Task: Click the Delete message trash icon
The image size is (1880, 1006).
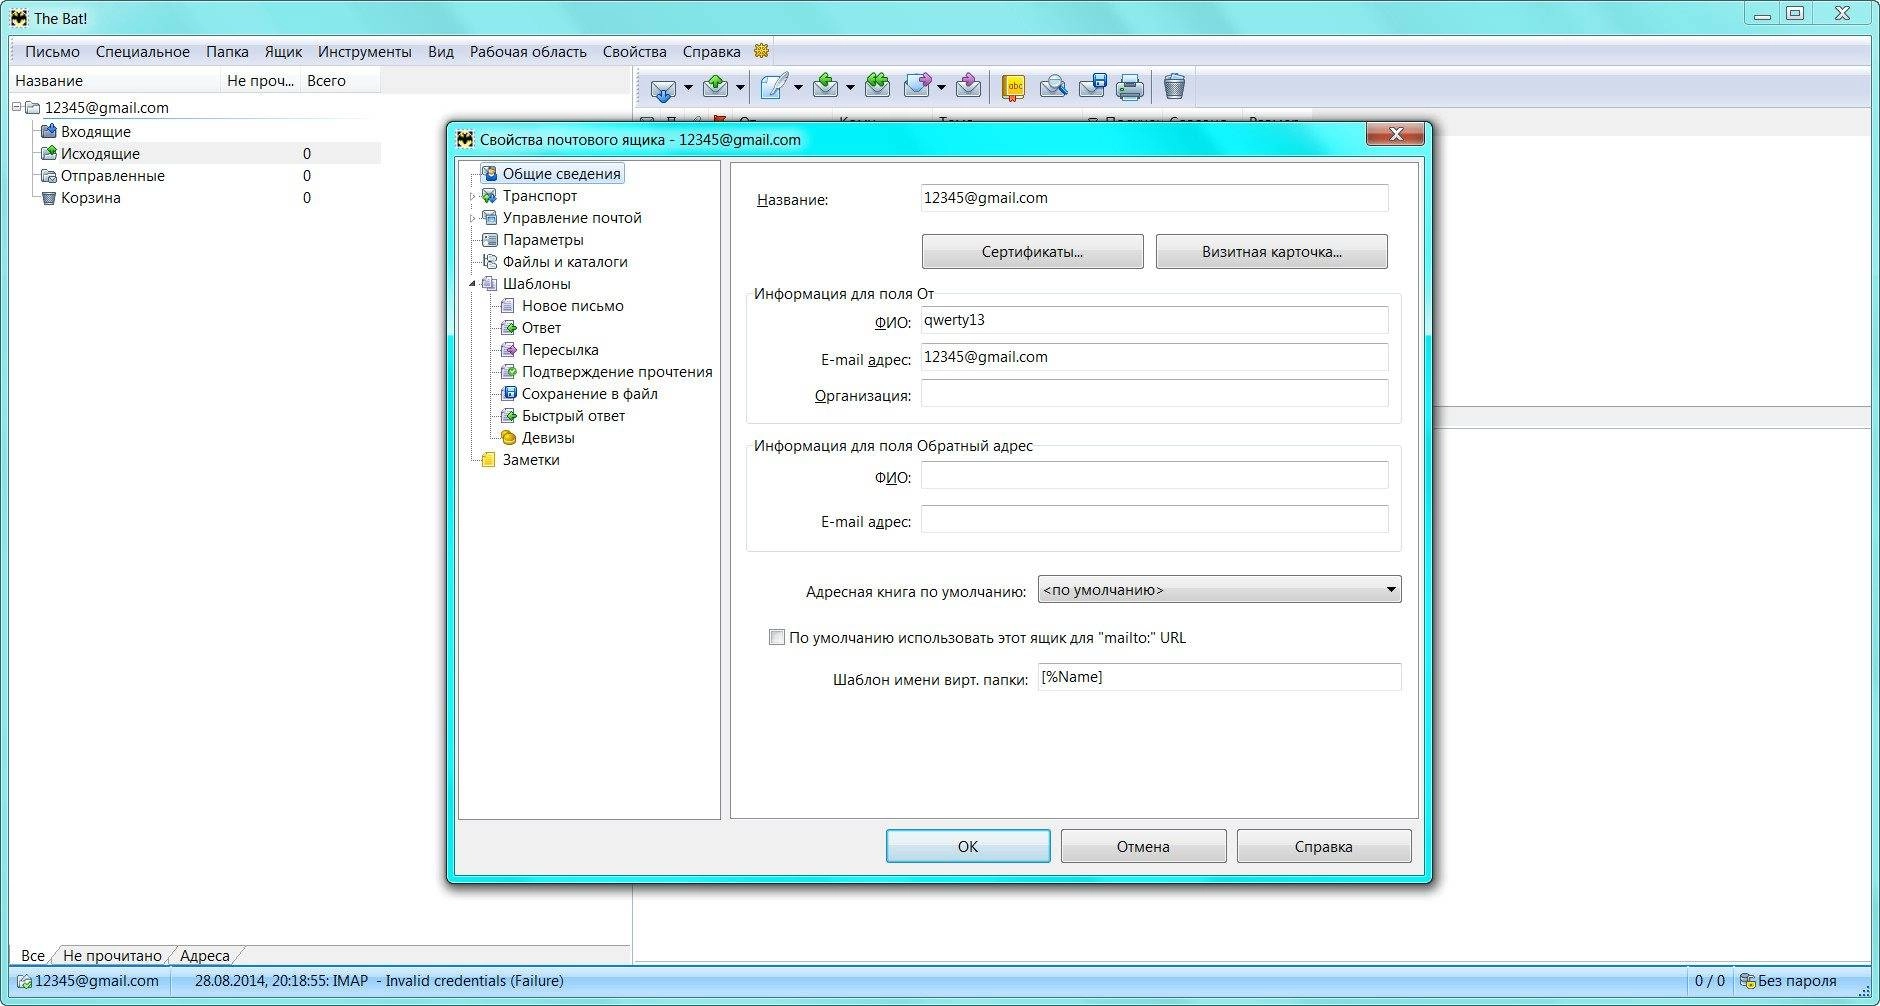Action: [1174, 87]
